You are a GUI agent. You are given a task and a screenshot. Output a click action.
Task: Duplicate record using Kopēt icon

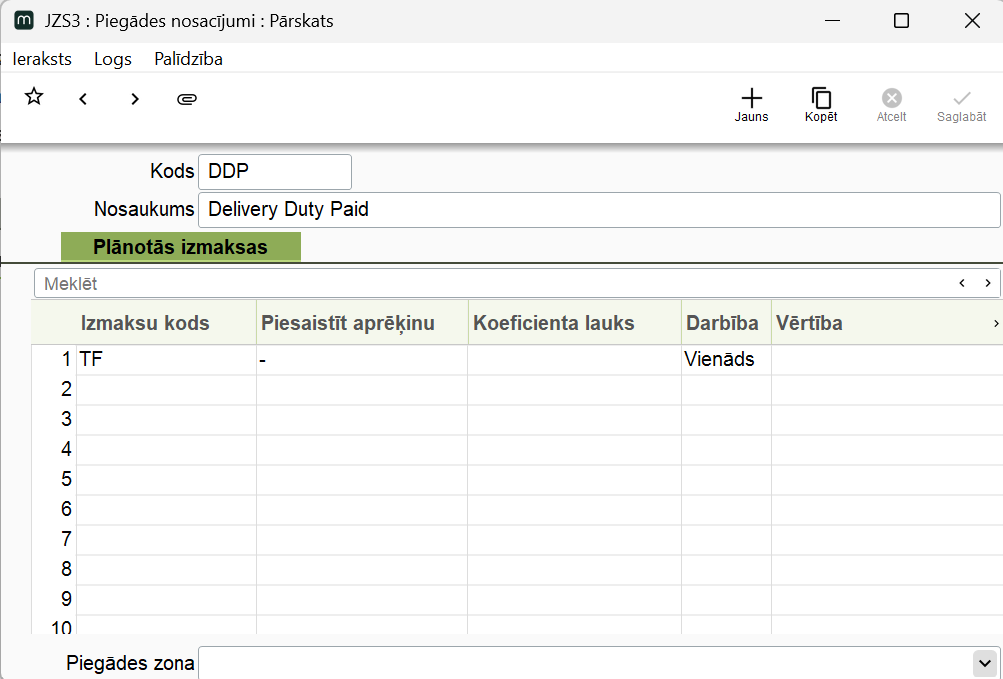821,104
